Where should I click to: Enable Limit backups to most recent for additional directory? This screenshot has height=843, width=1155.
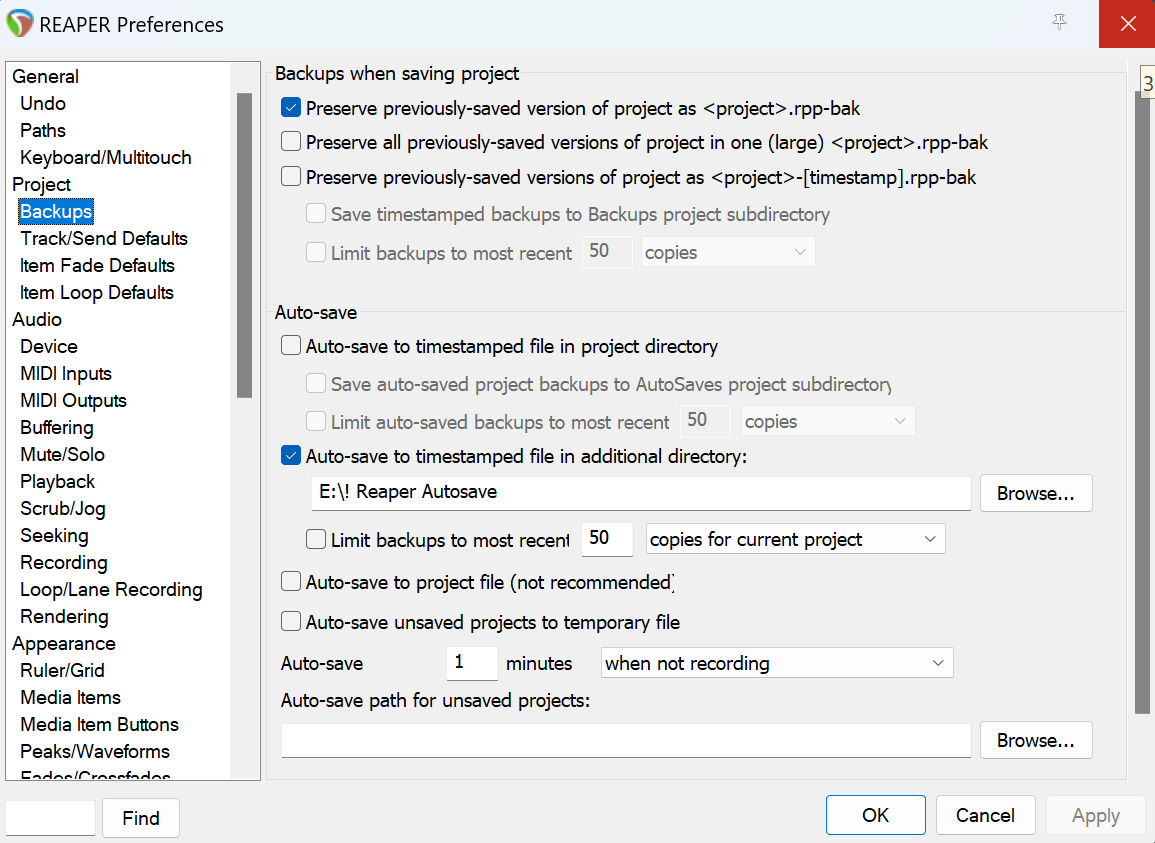(316, 539)
